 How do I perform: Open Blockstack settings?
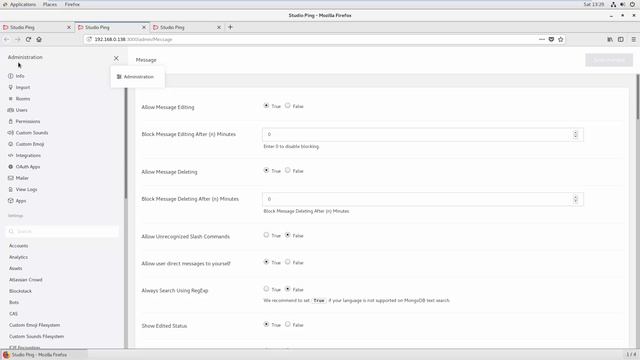(20, 291)
